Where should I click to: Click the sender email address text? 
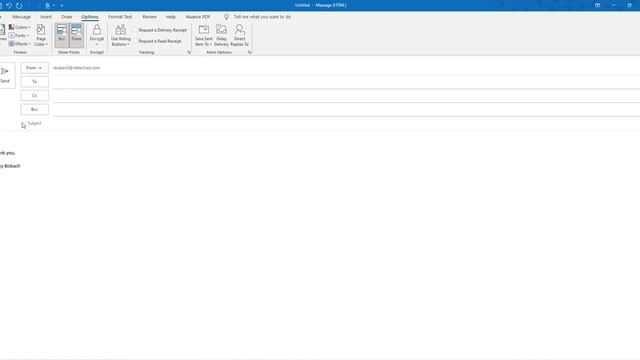coord(76,68)
